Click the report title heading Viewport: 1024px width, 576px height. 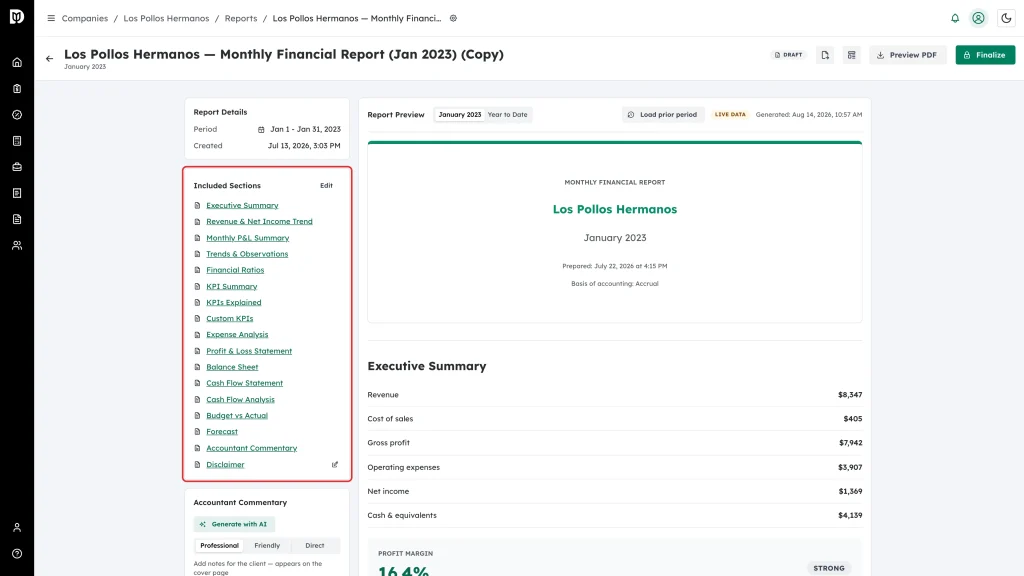coord(283,54)
